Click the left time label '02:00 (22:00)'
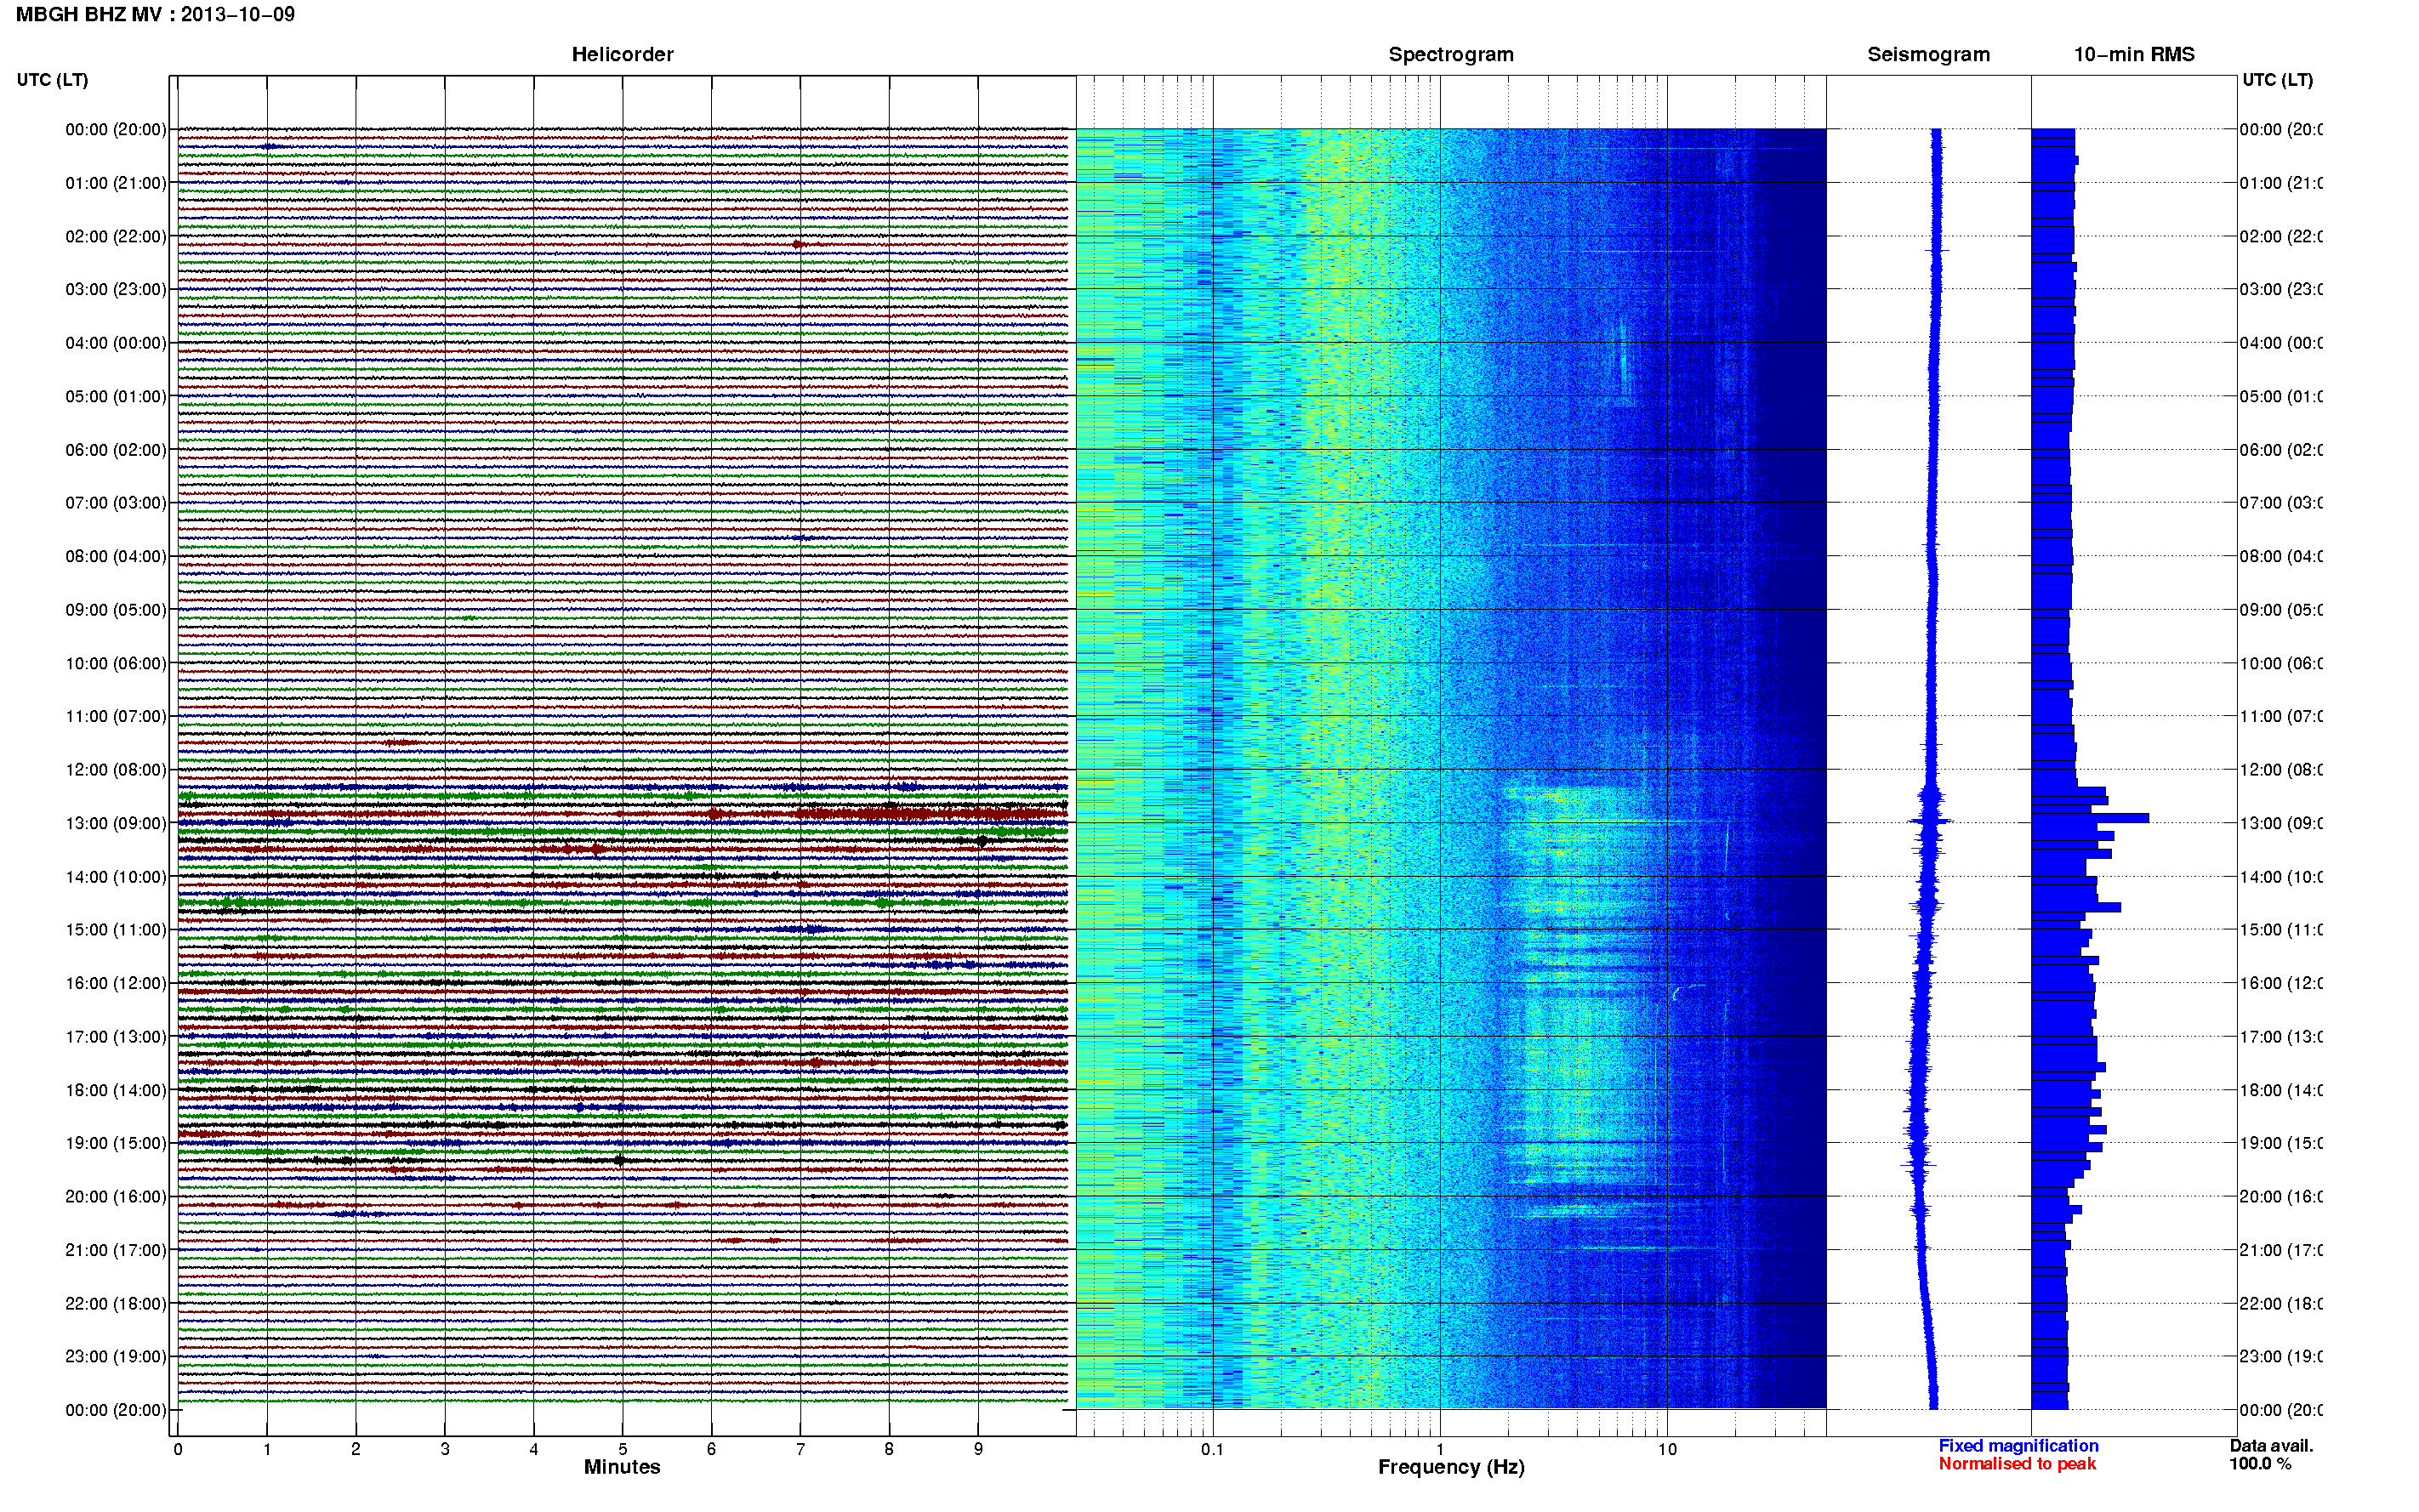 pyautogui.click(x=116, y=236)
